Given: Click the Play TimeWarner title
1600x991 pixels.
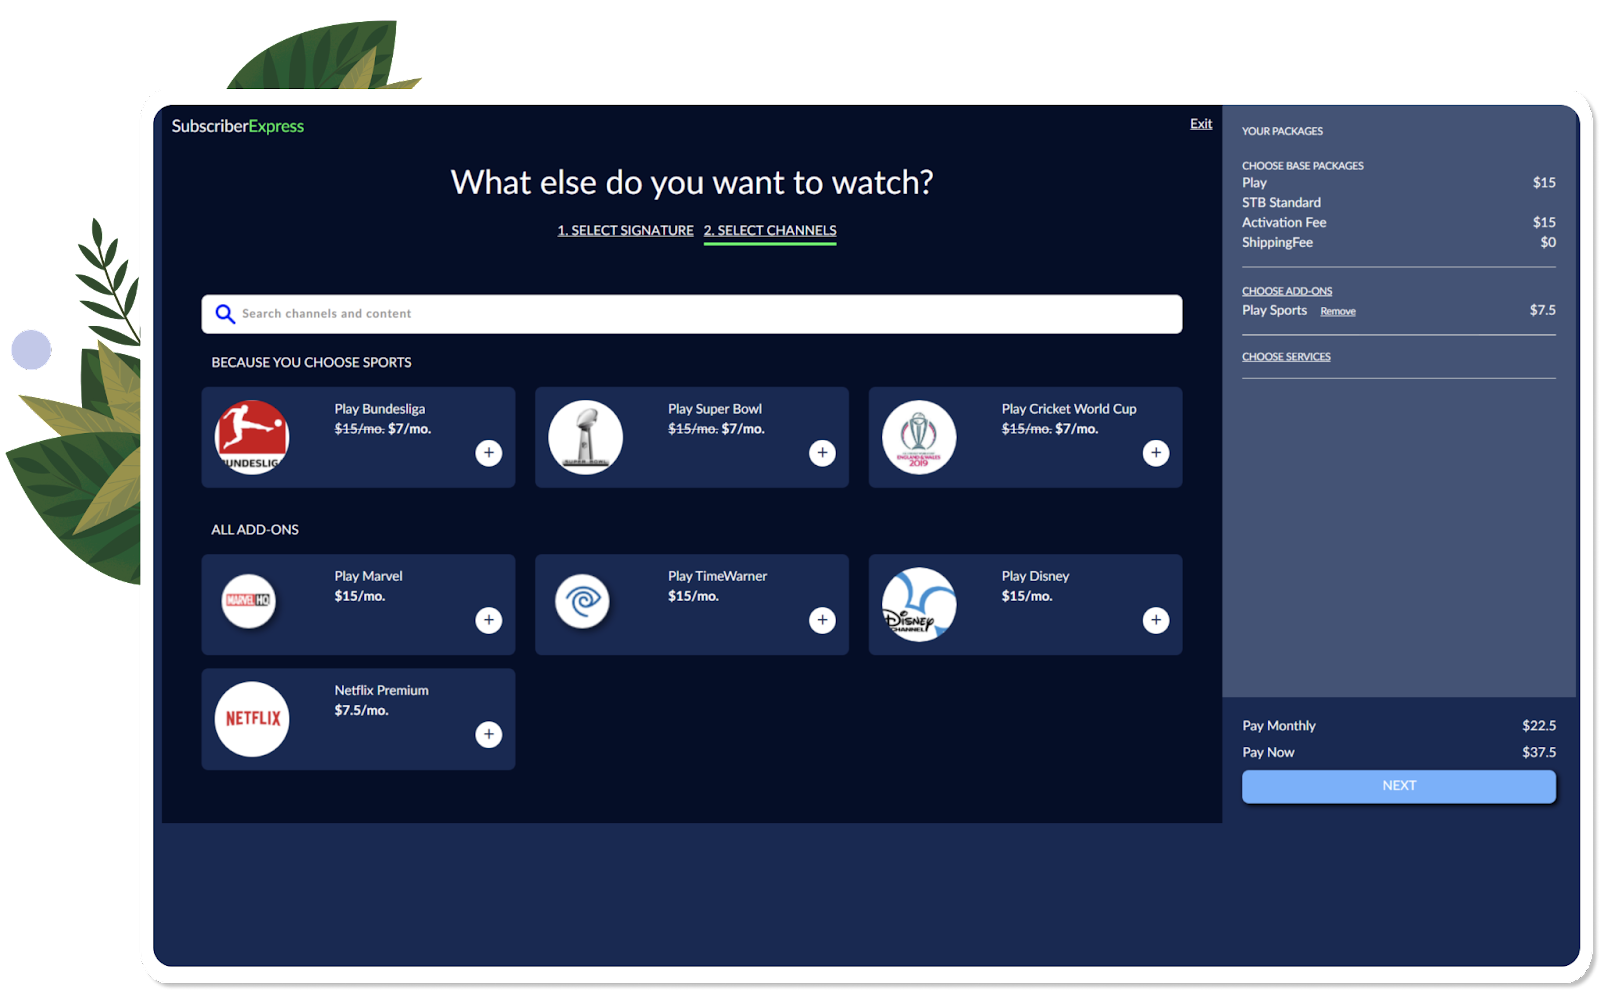Looking at the screenshot, I should pos(718,576).
